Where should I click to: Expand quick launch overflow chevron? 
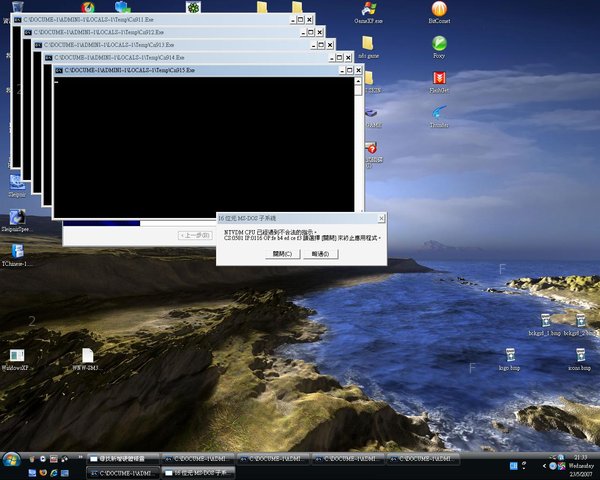point(80,457)
